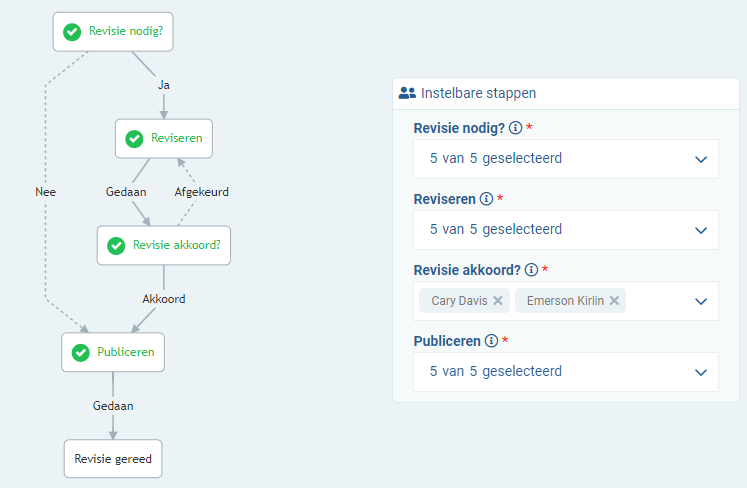Click the info icon beside Reviseren label
Screen dimensions: 747x488
tap(486, 199)
